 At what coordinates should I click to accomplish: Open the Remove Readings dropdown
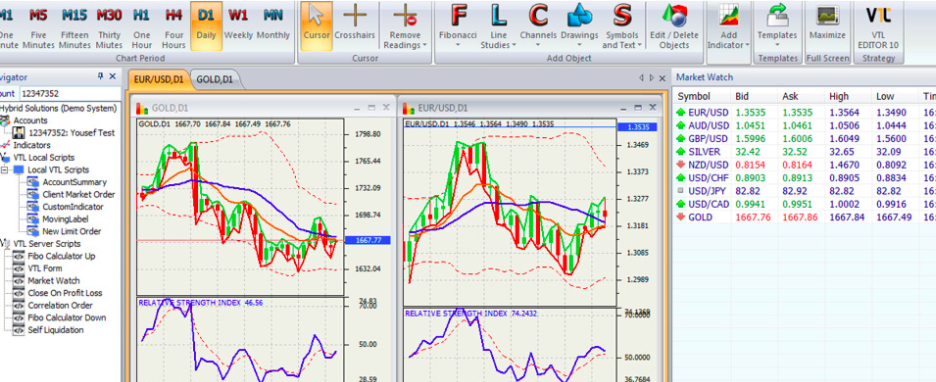(x=405, y=27)
